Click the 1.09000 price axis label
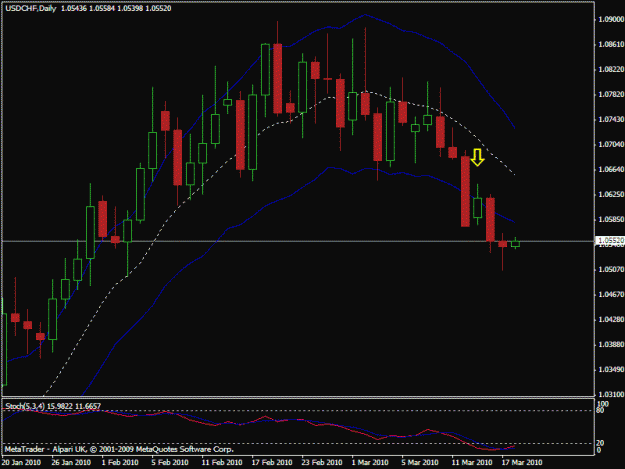 tap(611, 19)
